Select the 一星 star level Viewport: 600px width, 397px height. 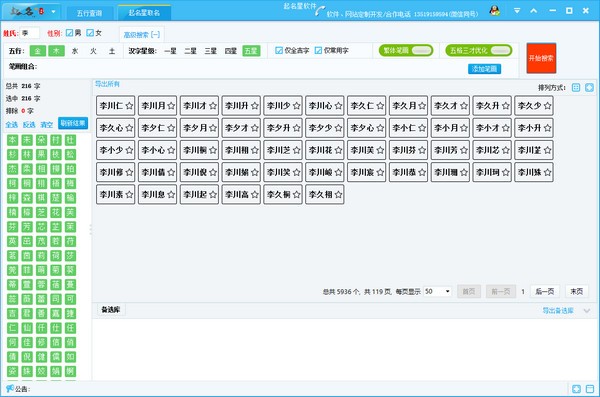click(170, 51)
